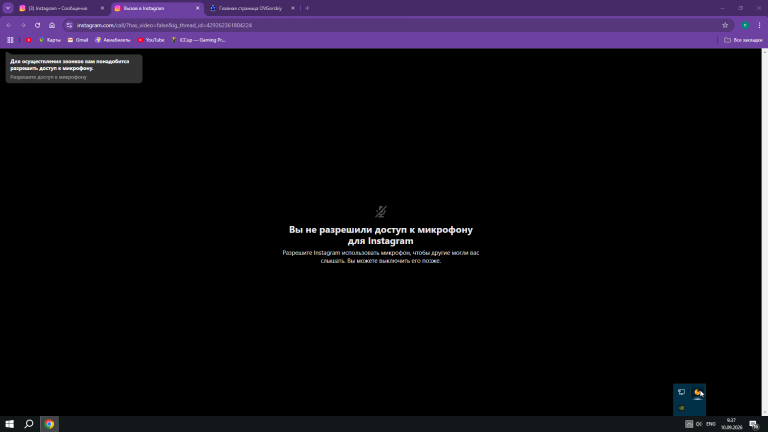
Task: Open the ICCup Gaming bookmark
Action: click(198, 40)
